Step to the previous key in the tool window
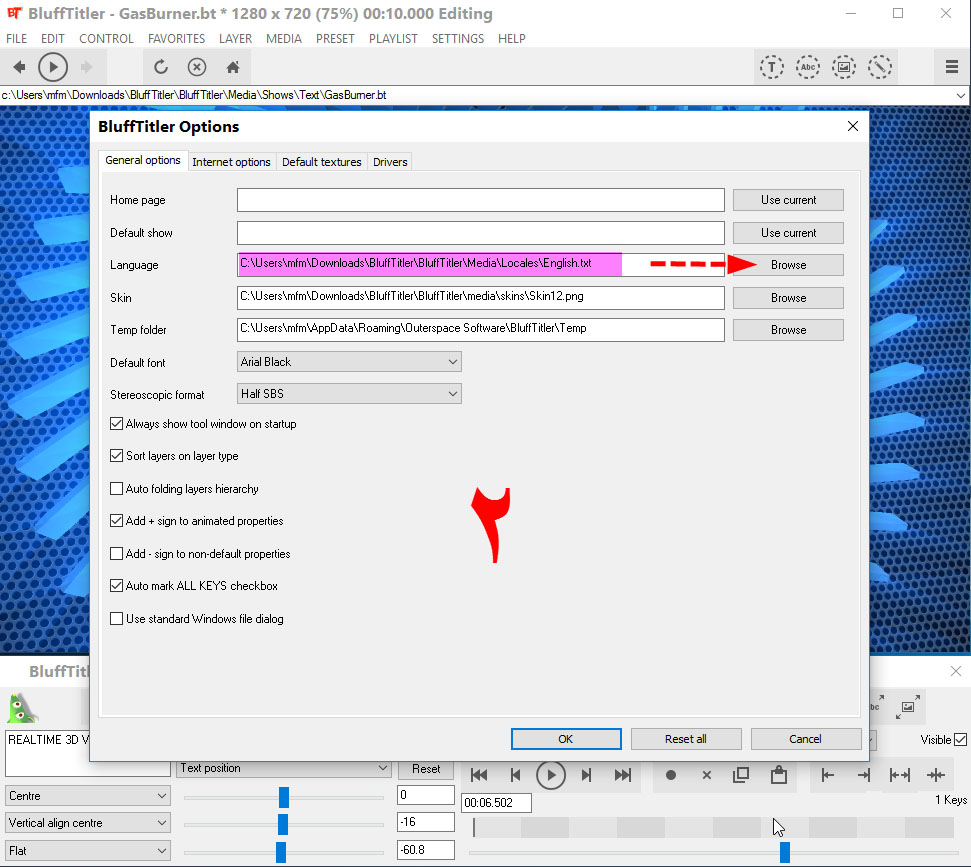Viewport: 971px width, 867px height. 515,775
